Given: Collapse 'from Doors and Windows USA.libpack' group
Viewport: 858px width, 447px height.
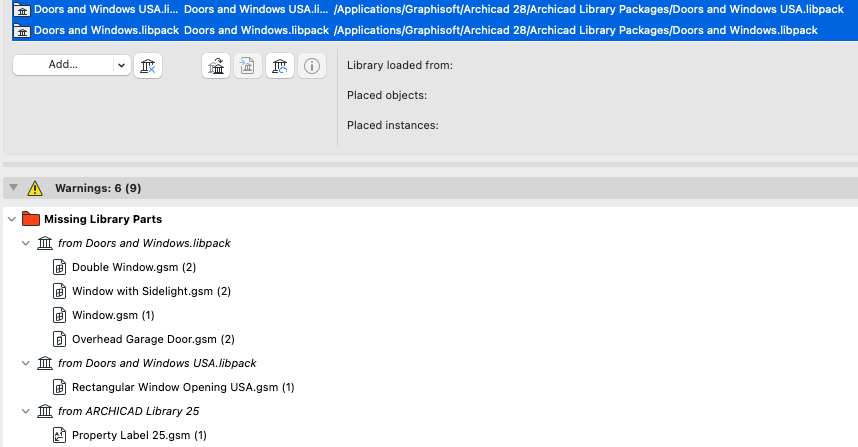Looking at the screenshot, I should click(x=26, y=363).
